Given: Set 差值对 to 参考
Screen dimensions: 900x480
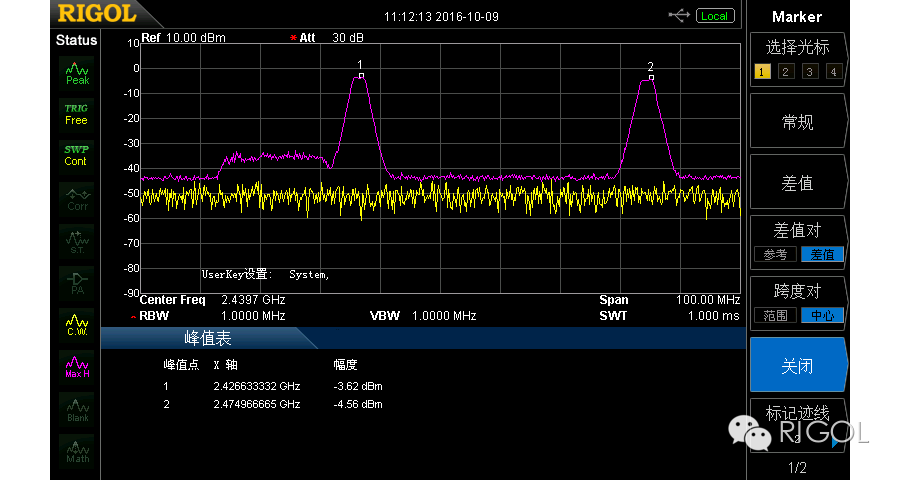Looking at the screenshot, I should click(775, 254).
